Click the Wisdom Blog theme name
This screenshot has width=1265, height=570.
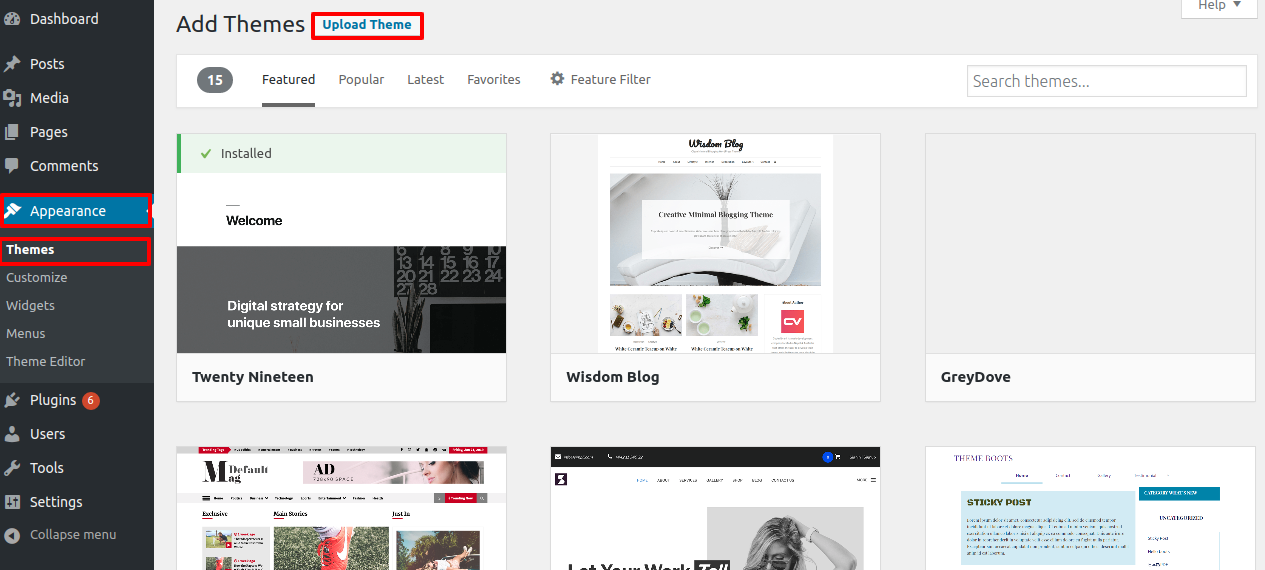(613, 377)
